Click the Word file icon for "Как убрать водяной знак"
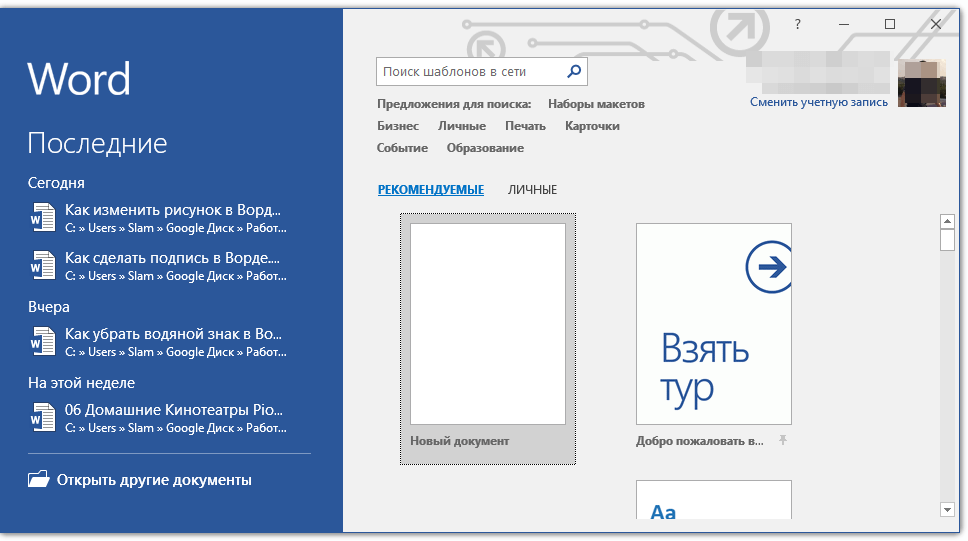Screen dimensions: 968x541 click(42, 342)
